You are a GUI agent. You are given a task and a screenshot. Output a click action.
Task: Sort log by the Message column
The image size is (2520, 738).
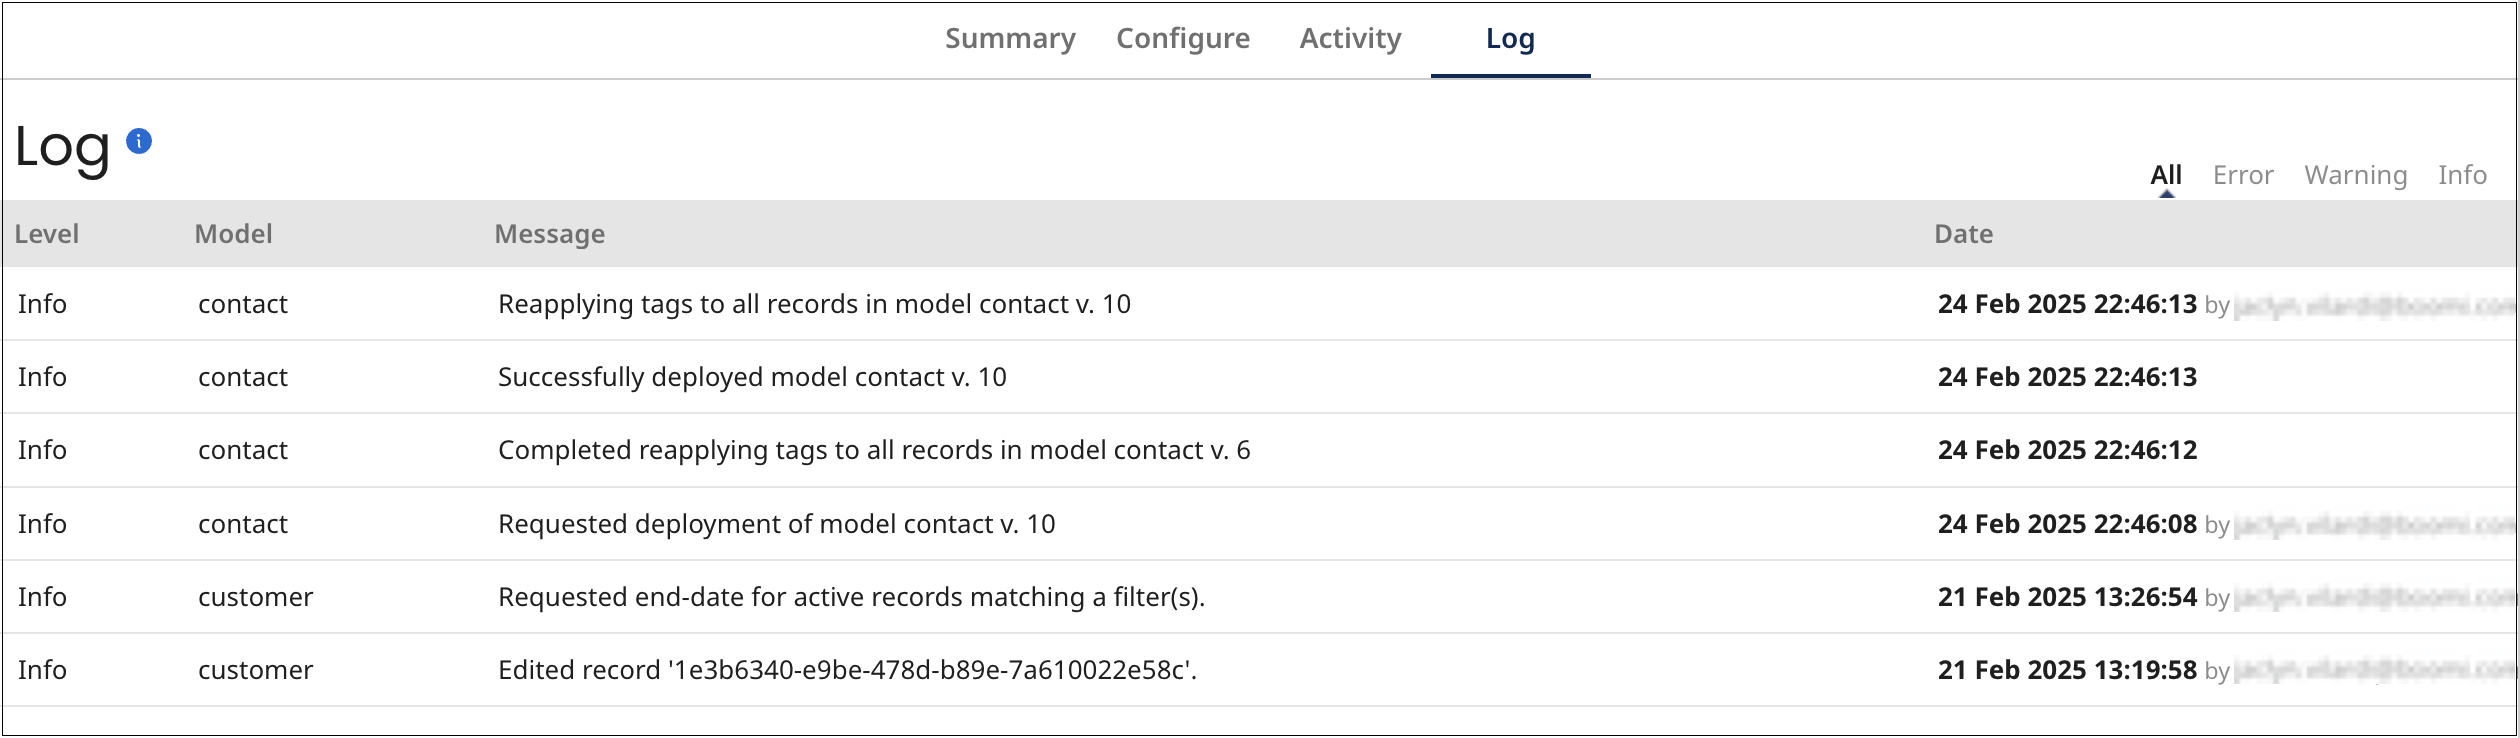point(549,233)
